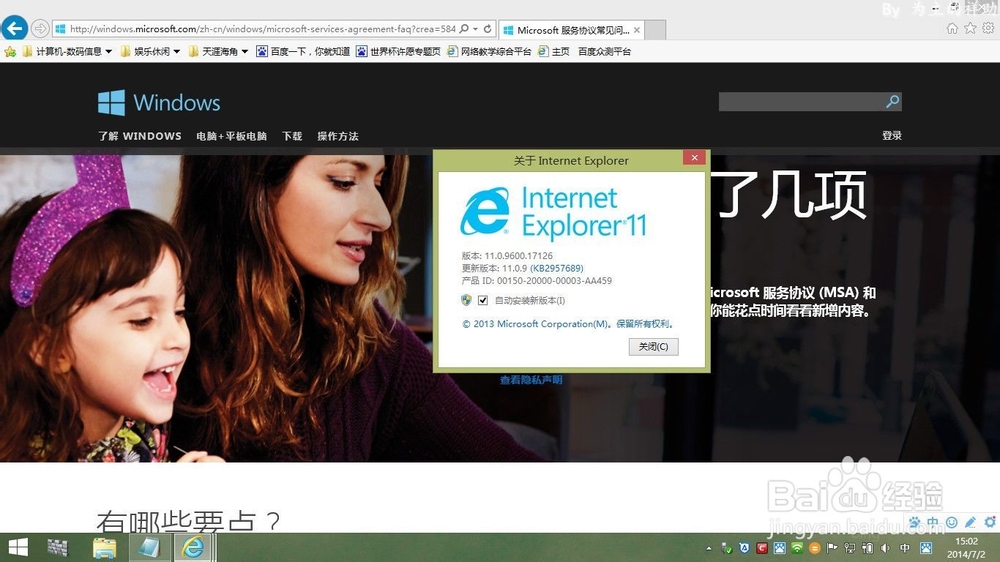1000x562 pixels.
Task: Click the orange round tray icon
Action: [814, 548]
